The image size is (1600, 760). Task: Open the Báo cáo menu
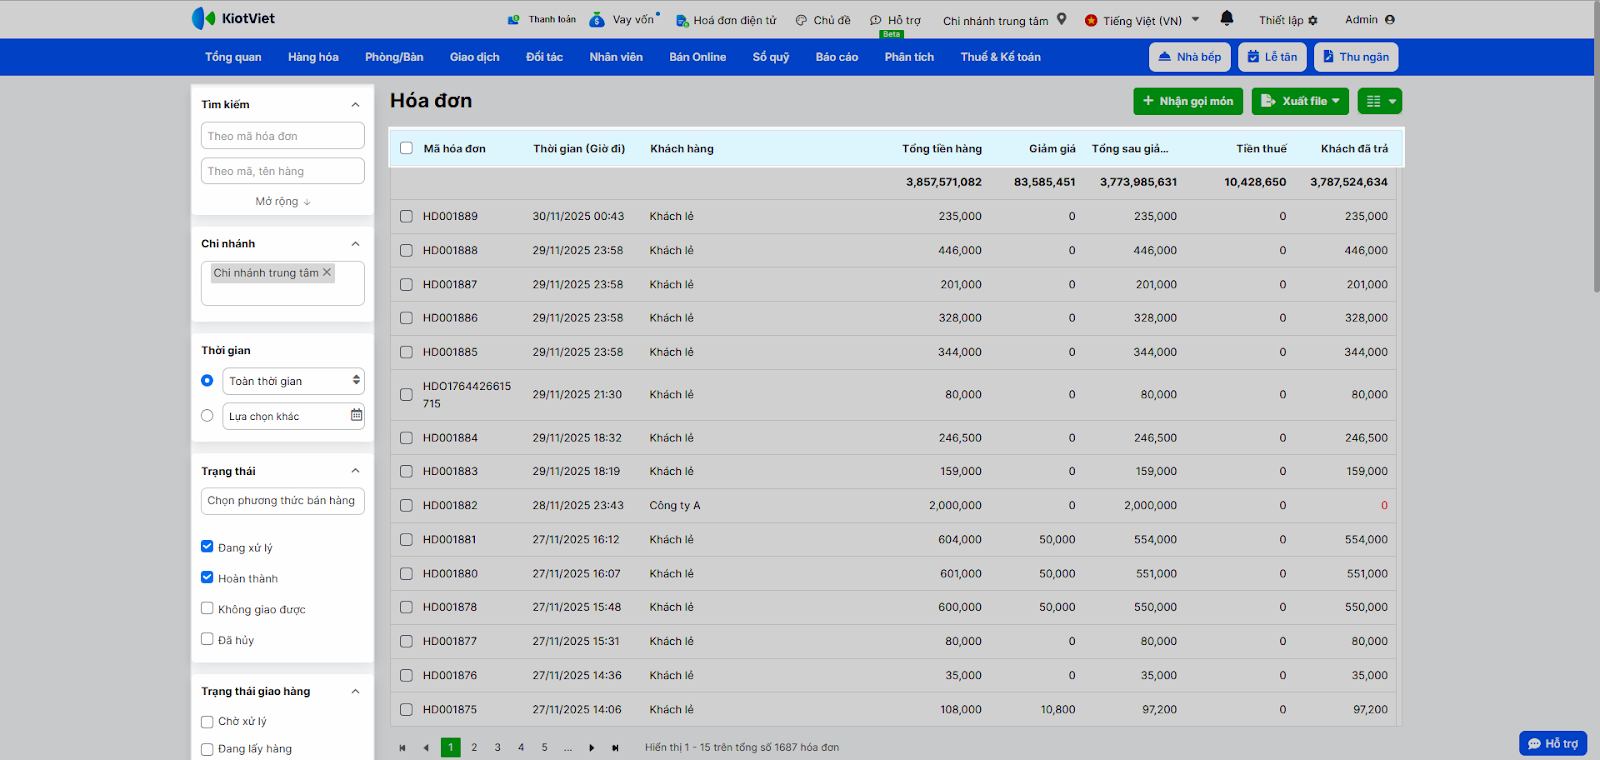837,57
